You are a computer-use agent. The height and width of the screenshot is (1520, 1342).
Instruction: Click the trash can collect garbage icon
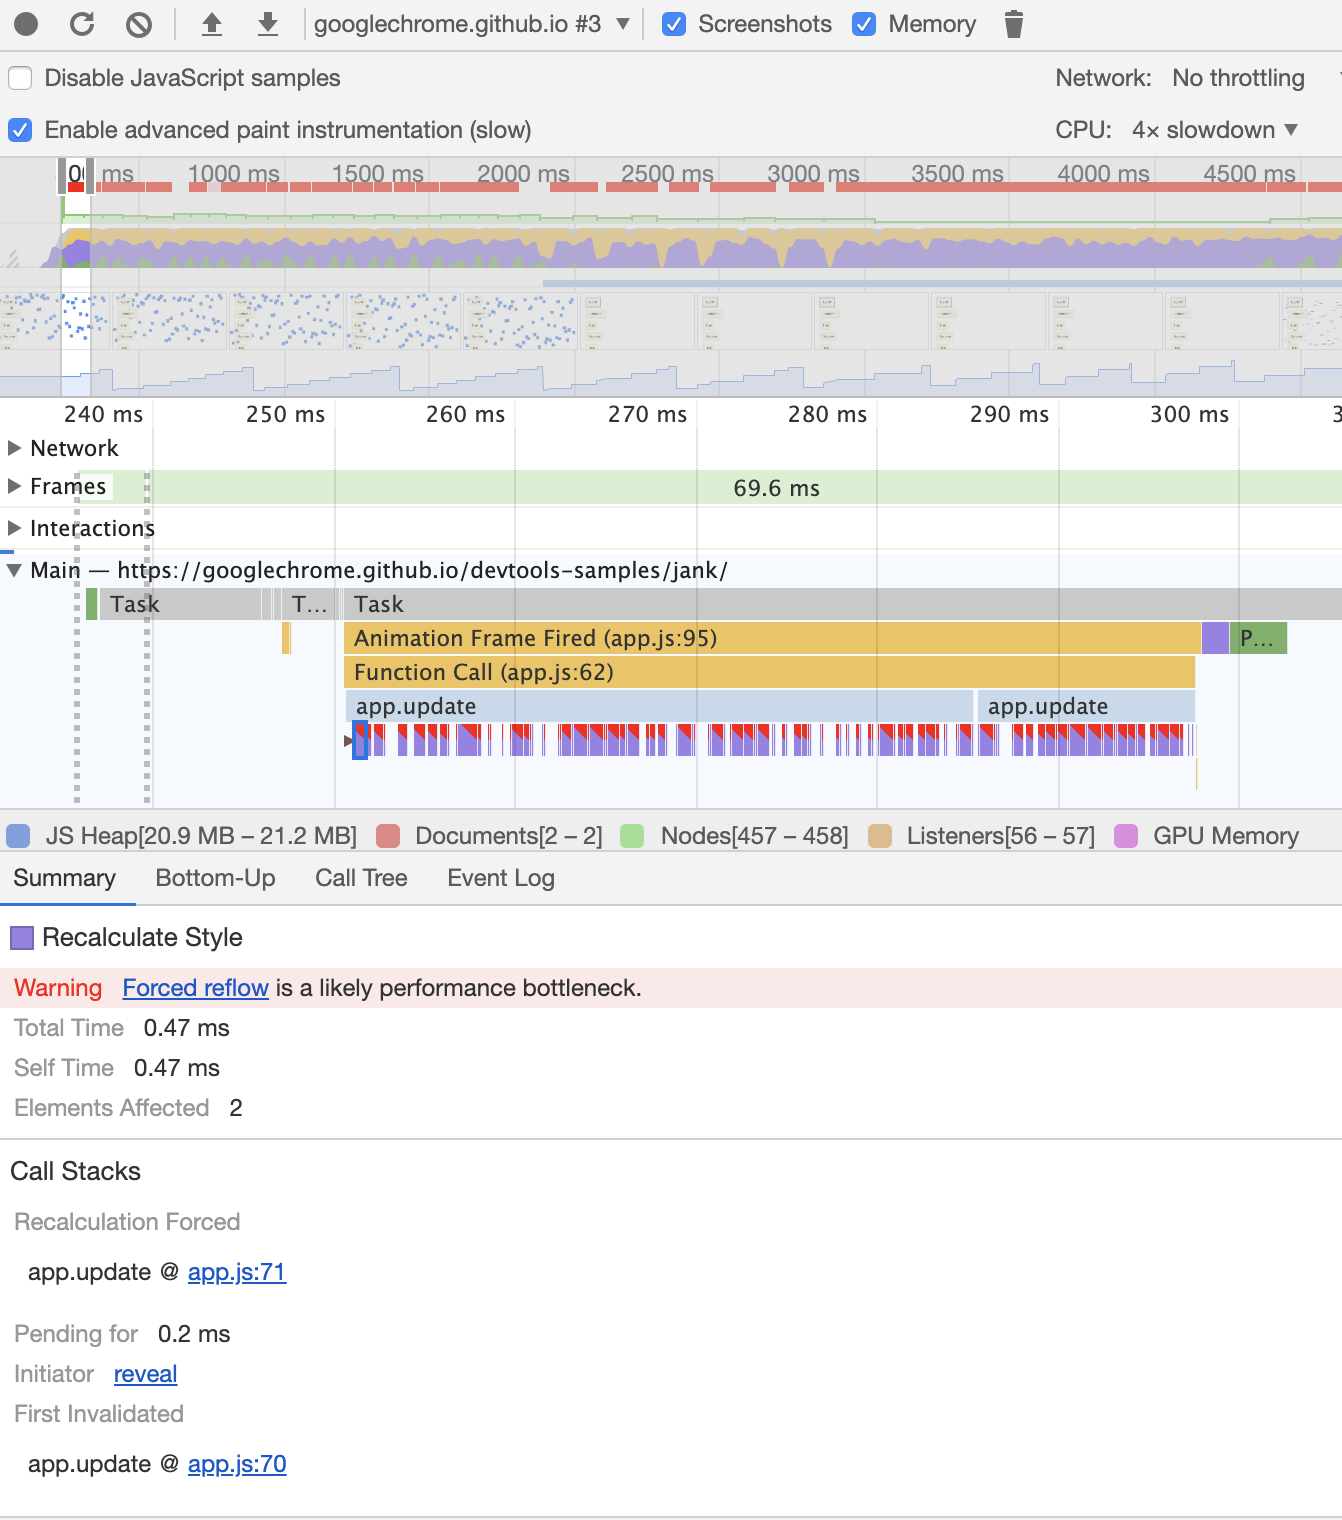[x=1013, y=24]
